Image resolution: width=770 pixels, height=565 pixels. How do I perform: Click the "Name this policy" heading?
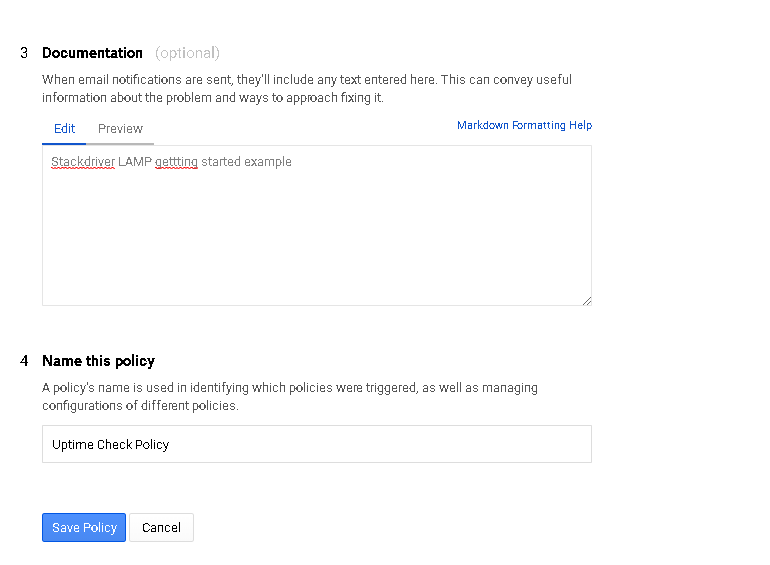tap(98, 361)
